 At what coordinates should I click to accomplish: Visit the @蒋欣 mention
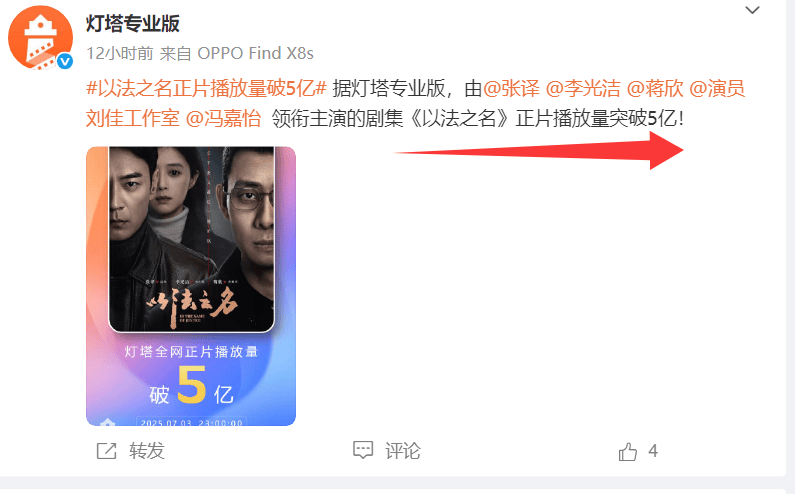click(655, 88)
